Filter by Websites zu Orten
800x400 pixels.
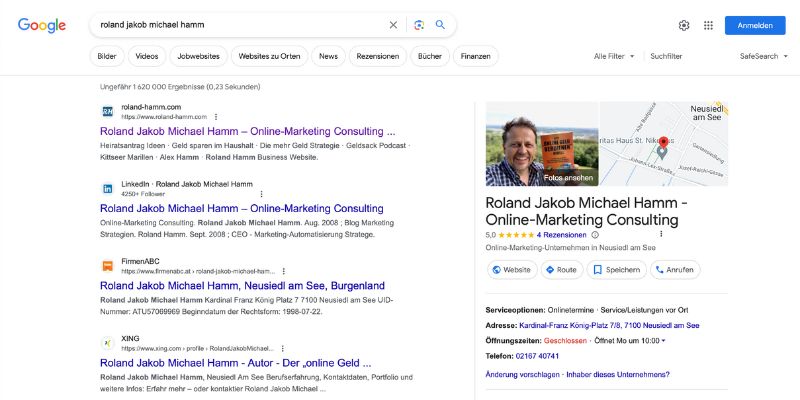click(269, 56)
